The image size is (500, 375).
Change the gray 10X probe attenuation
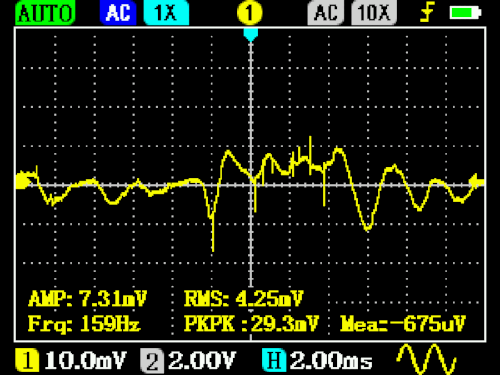[374, 13]
